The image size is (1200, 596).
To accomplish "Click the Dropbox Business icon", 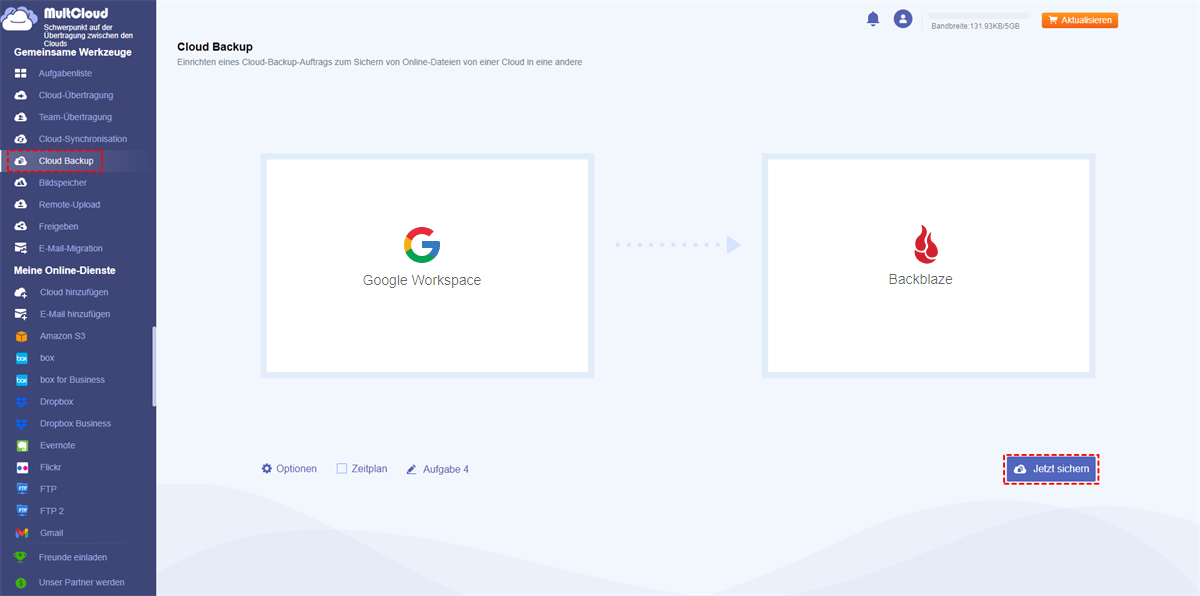I will pyautogui.click(x=21, y=424).
